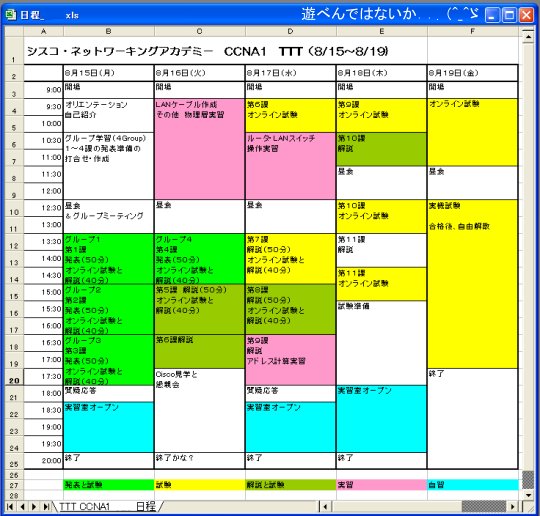Select row 20 header
The width and height of the screenshot is (540, 516).
pyautogui.click(x=14, y=377)
